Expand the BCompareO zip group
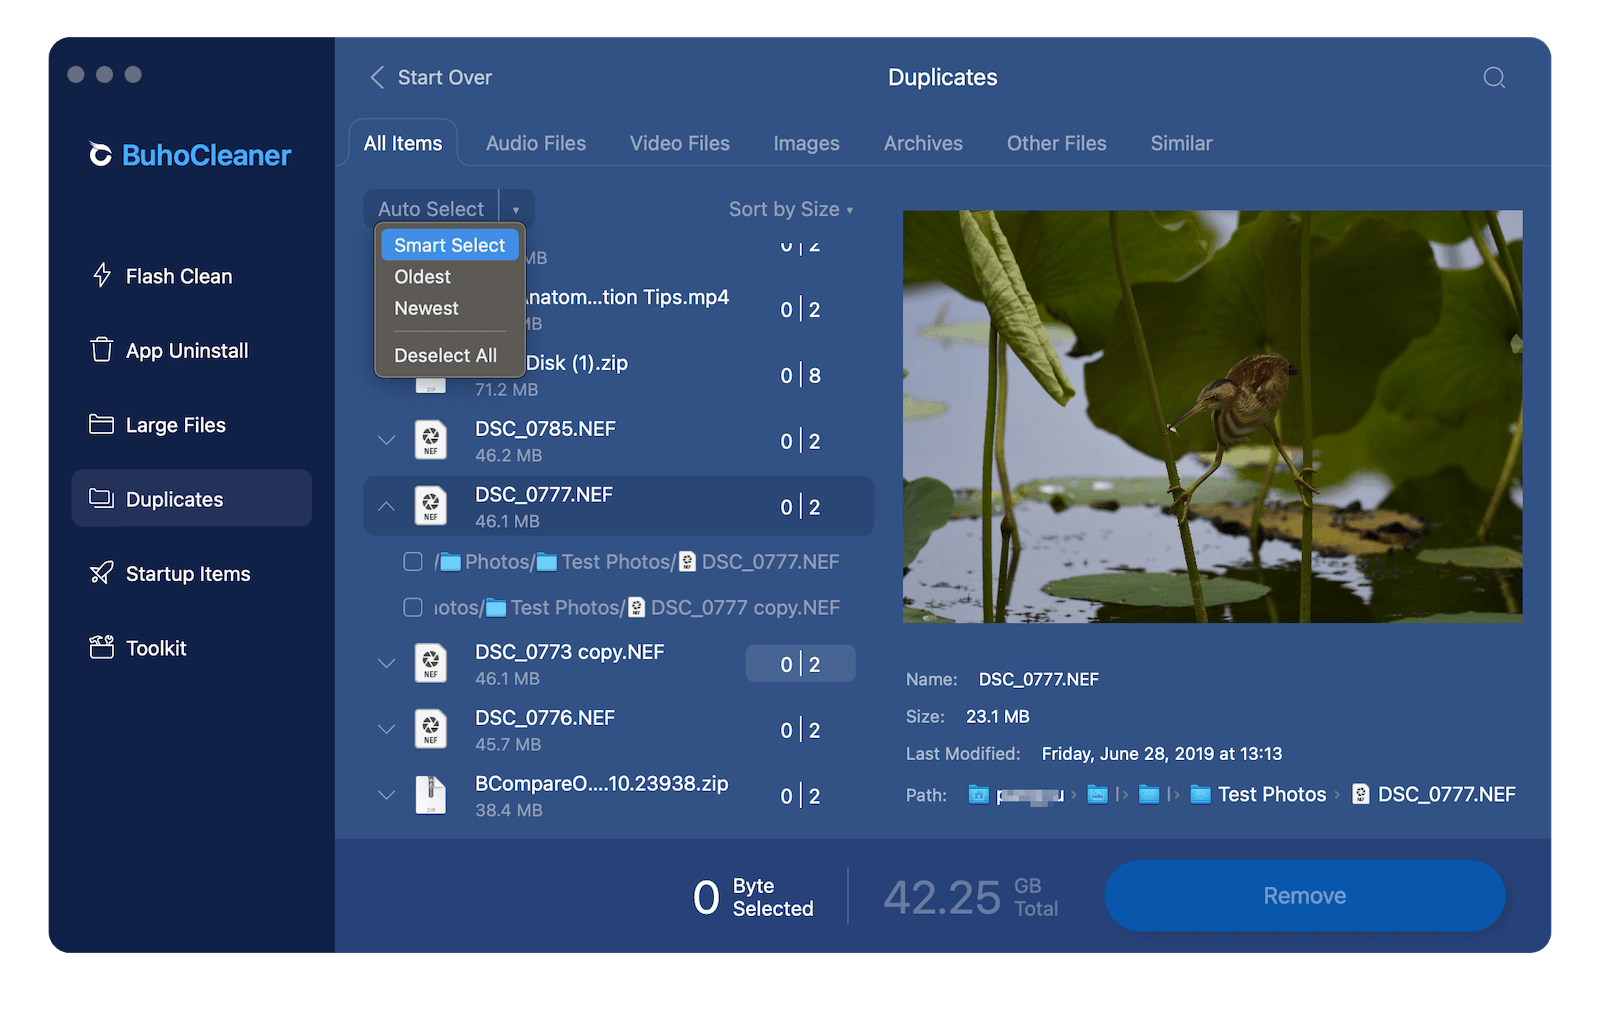The image size is (1600, 1013). 387,795
